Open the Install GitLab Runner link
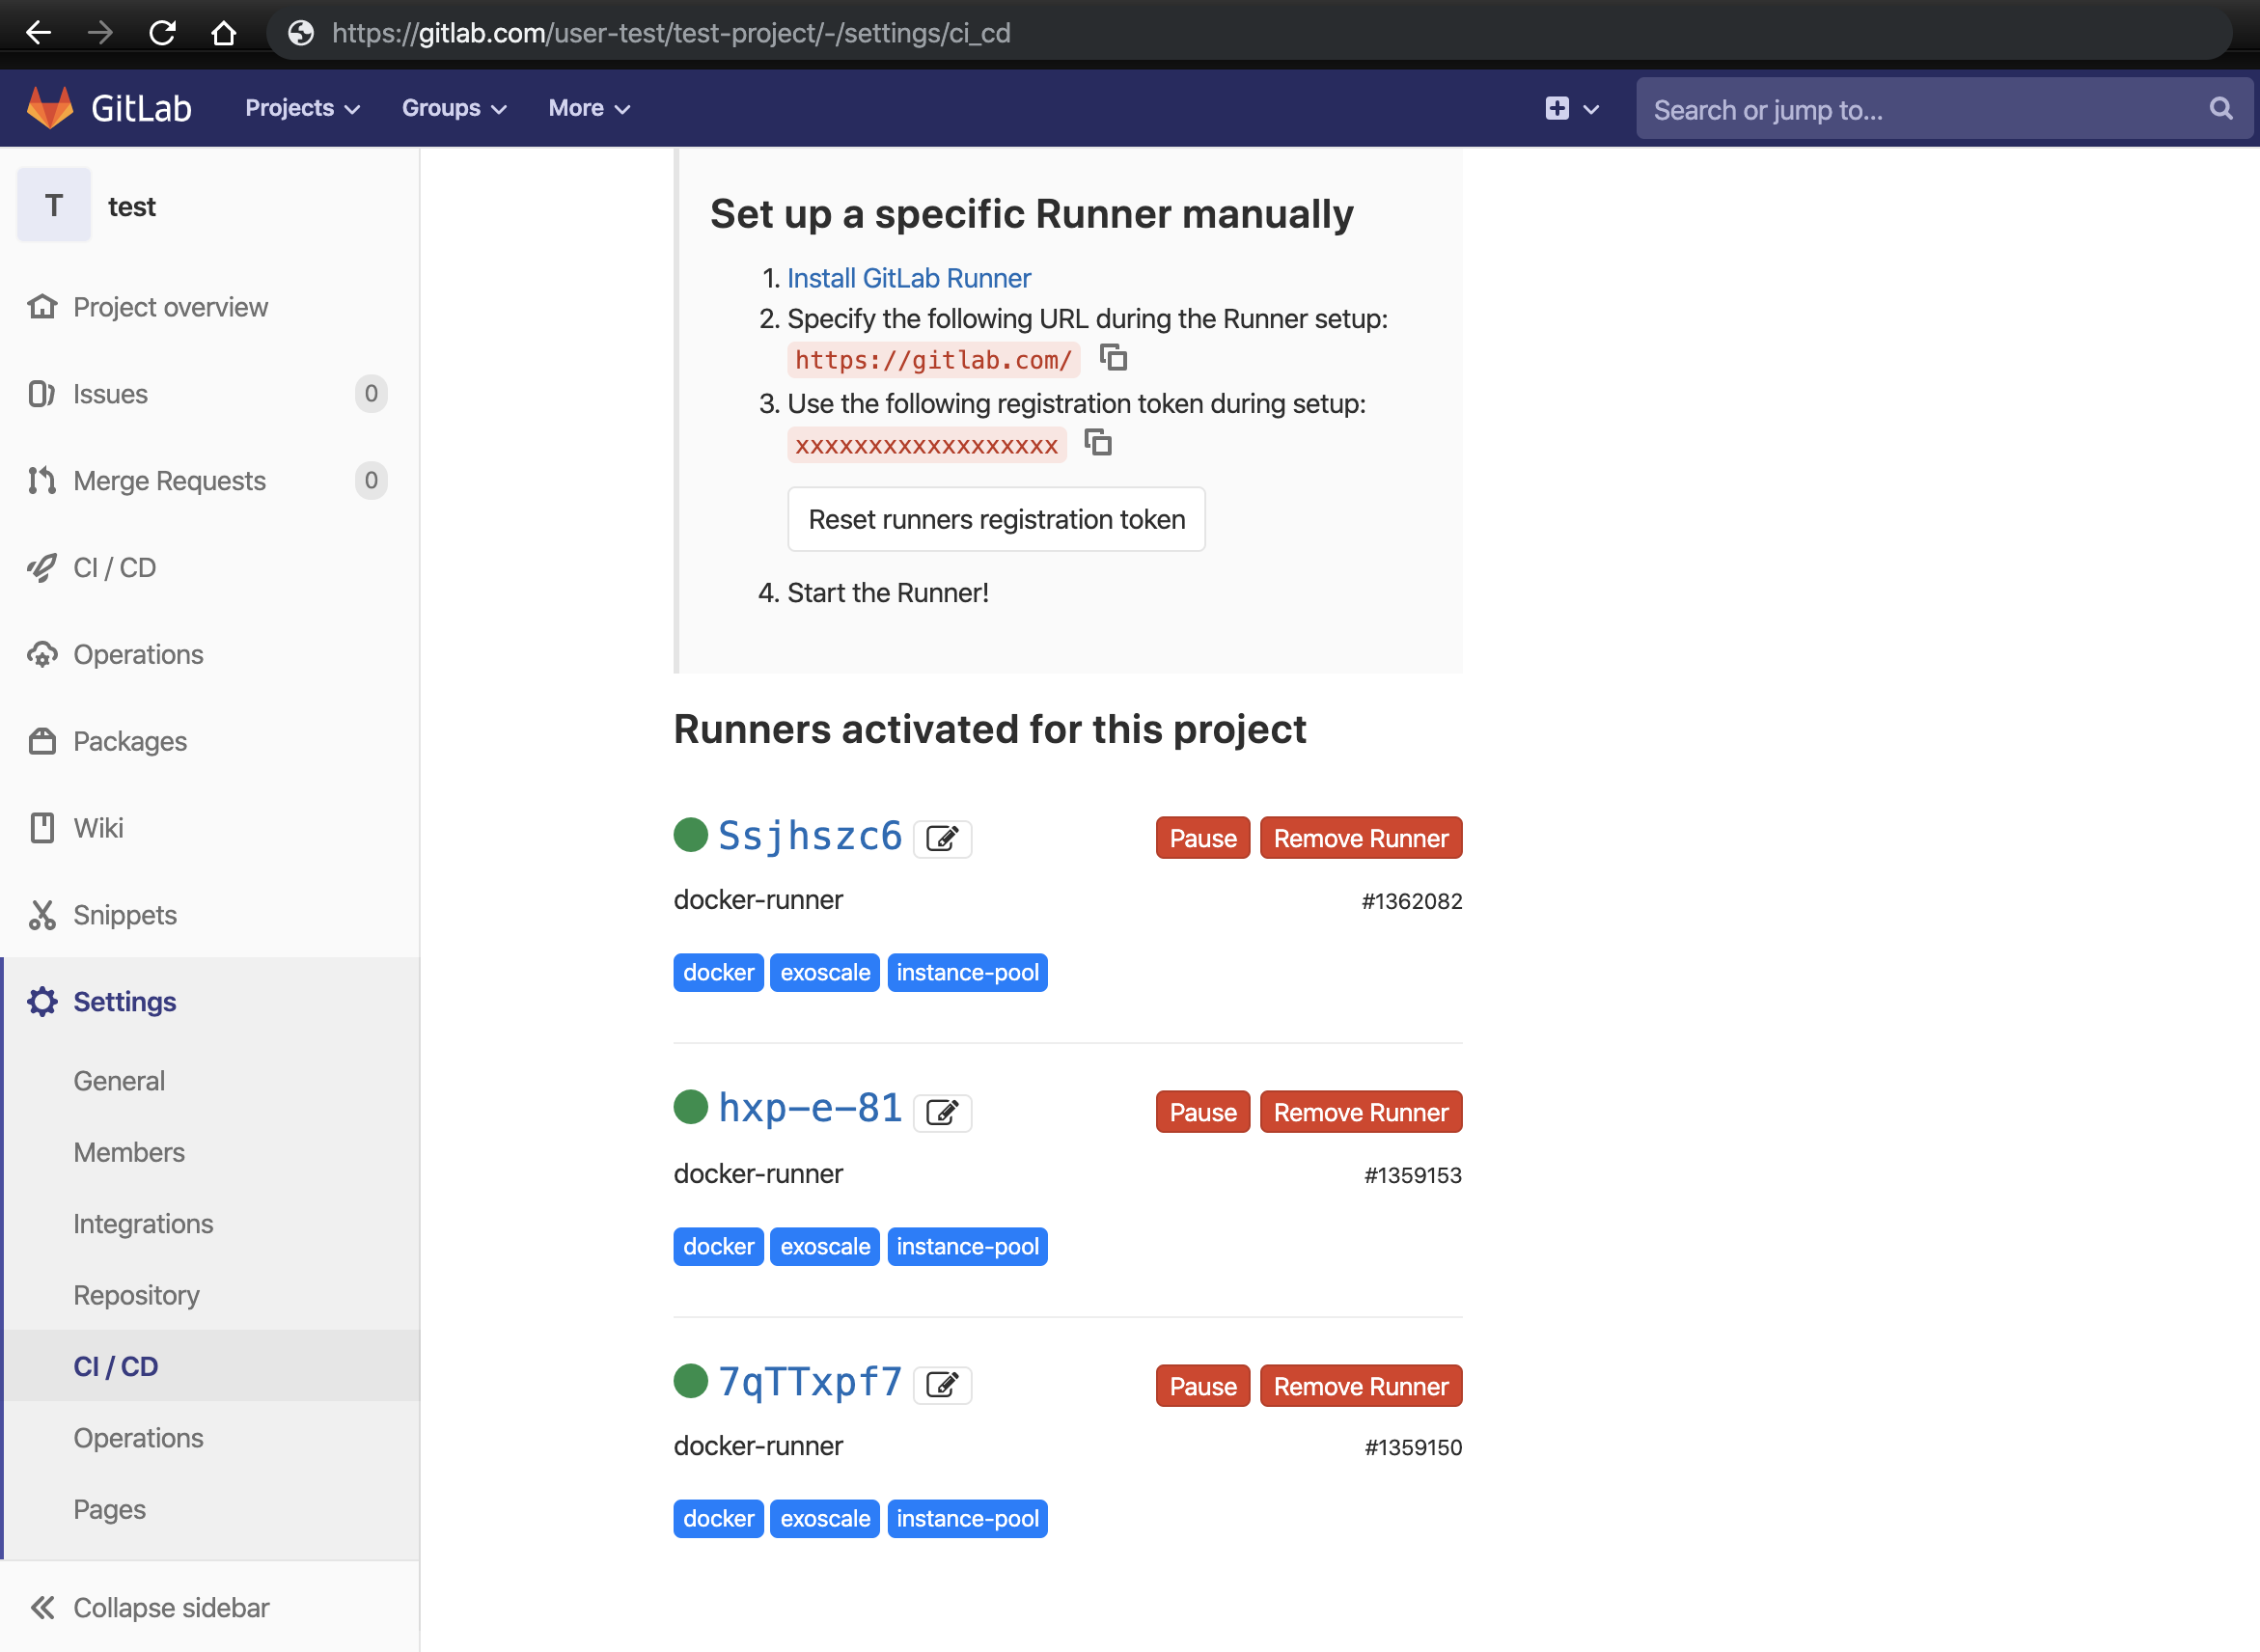The width and height of the screenshot is (2260, 1652). point(908,278)
